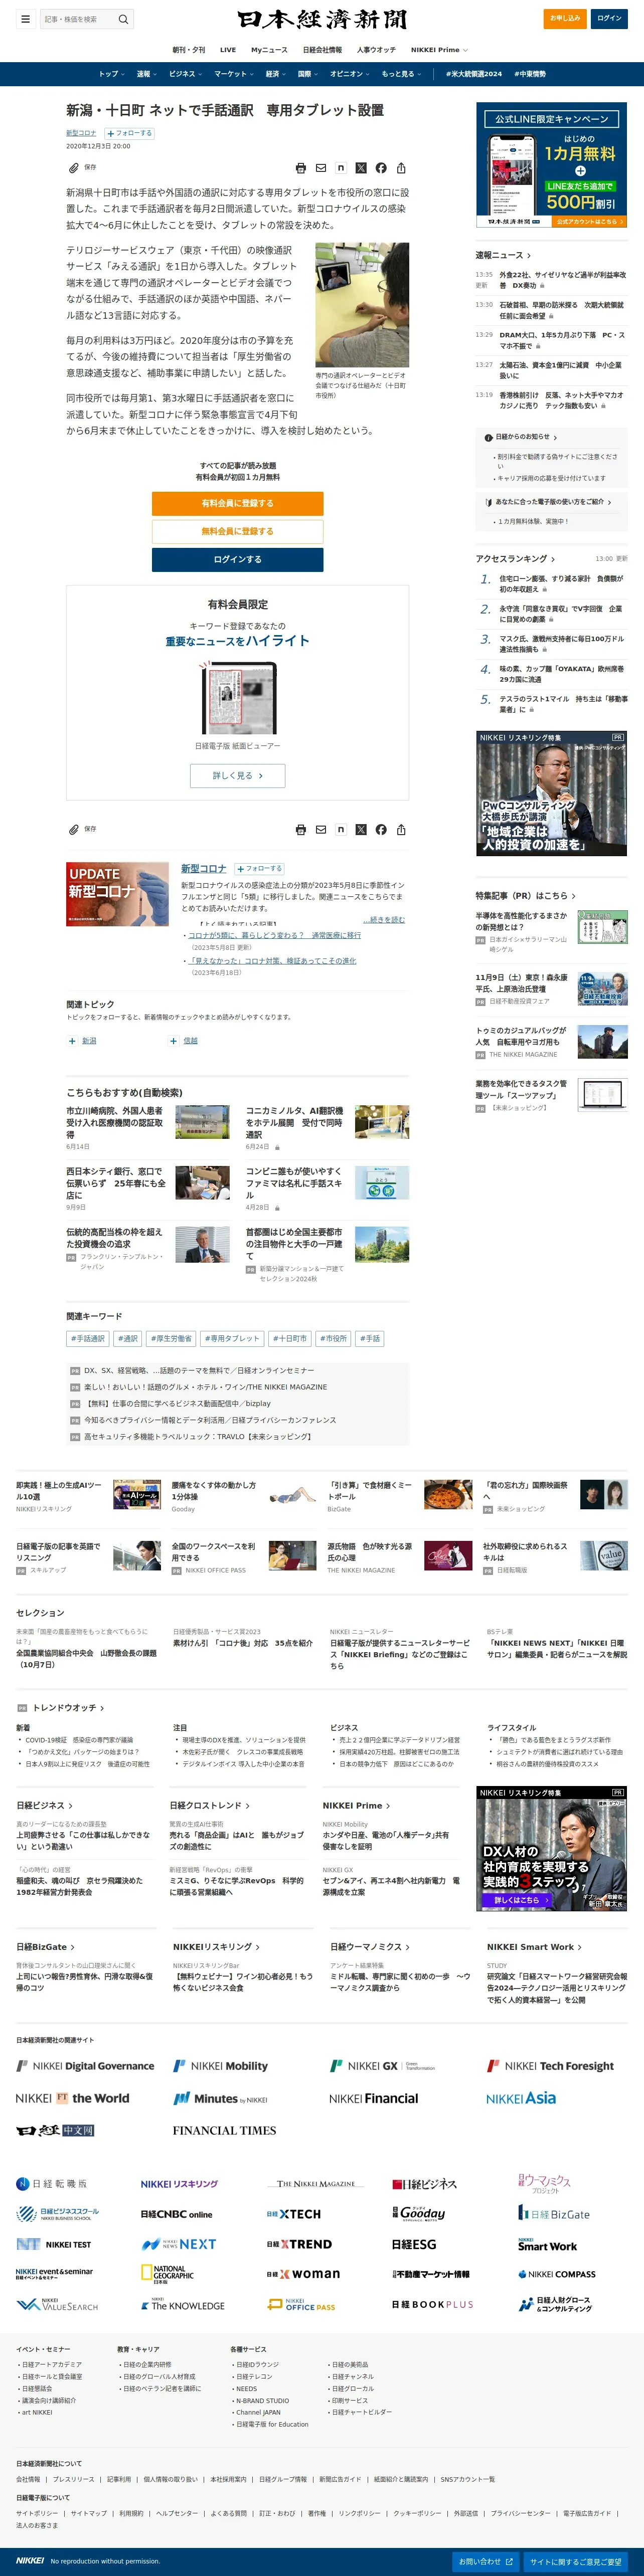The image size is (644, 2576).
Task: Click the FINANCIAL TIMES logo
Action: point(224,2130)
